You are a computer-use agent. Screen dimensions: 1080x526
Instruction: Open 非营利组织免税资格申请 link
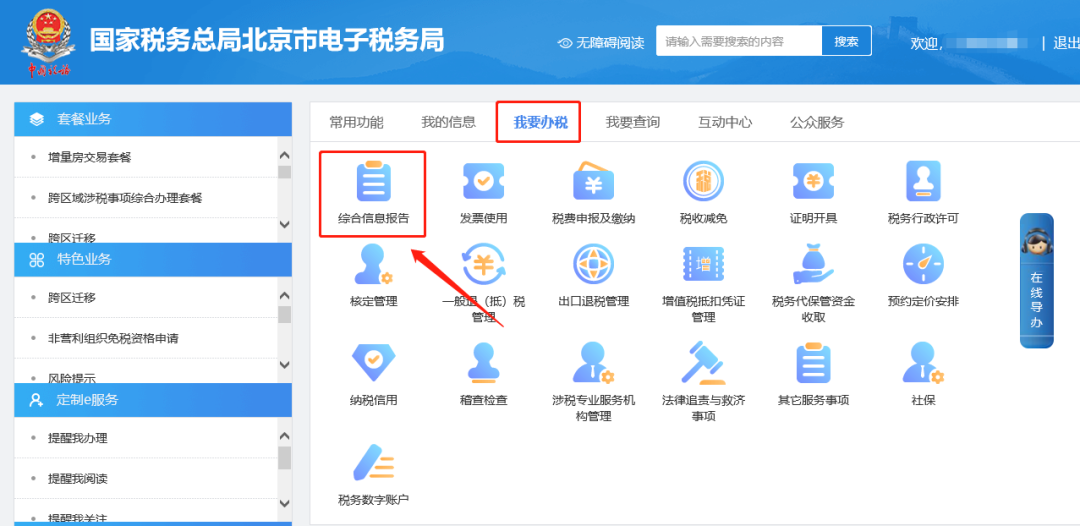[x=114, y=339]
